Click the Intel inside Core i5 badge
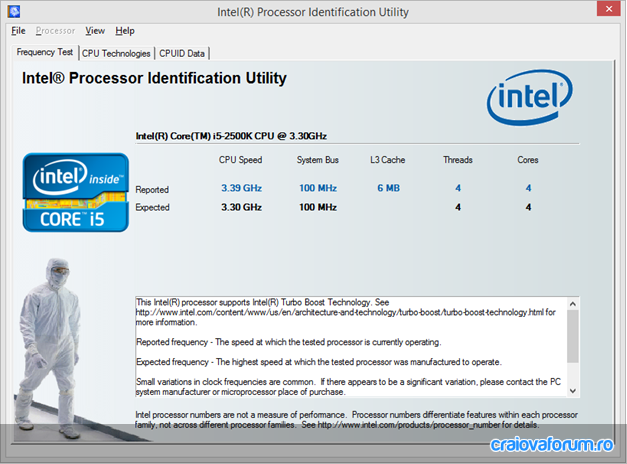Screen dimensions: 627x464 (x=76, y=192)
